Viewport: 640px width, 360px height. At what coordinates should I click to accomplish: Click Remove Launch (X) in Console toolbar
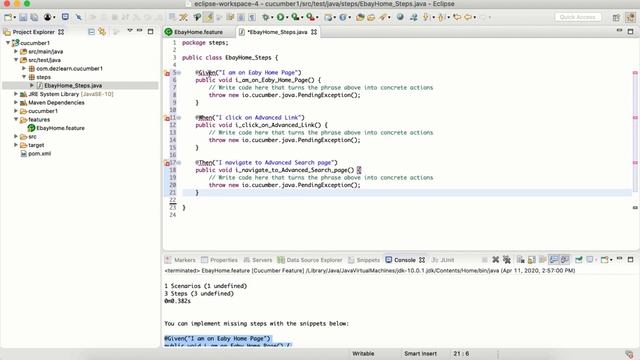point(496,260)
